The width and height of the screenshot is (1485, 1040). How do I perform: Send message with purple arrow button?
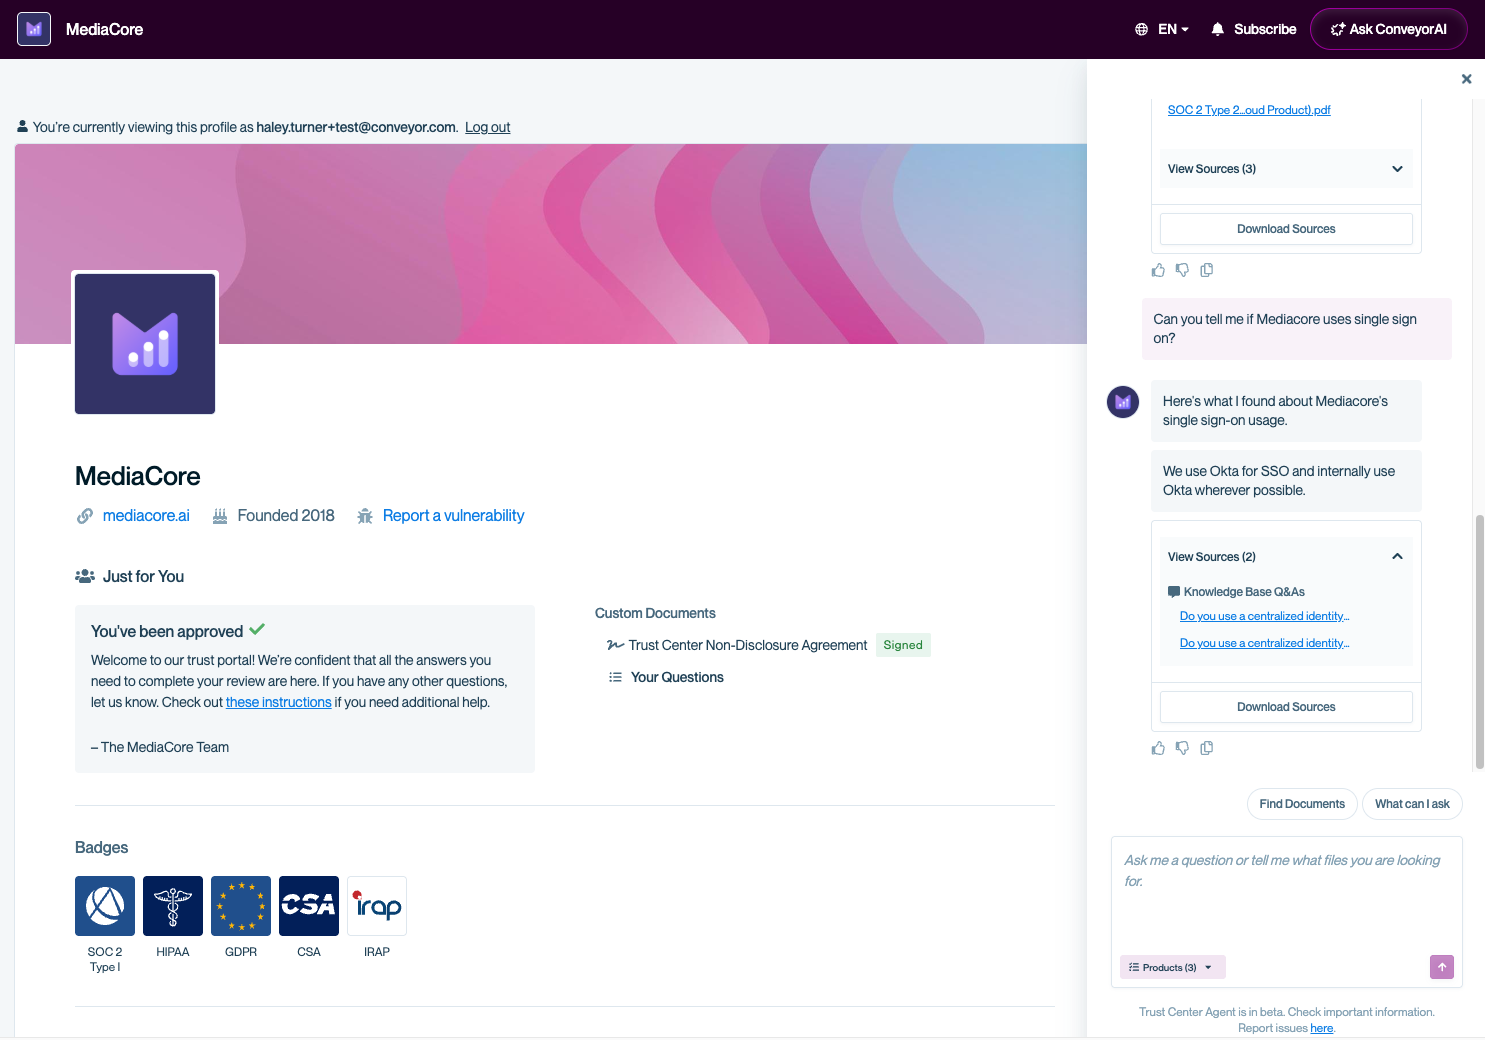[1442, 967]
